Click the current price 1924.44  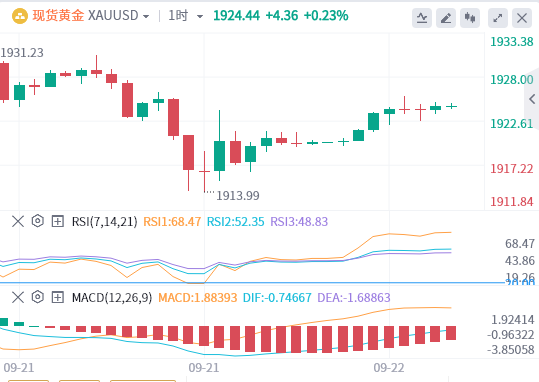[x=236, y=16]
